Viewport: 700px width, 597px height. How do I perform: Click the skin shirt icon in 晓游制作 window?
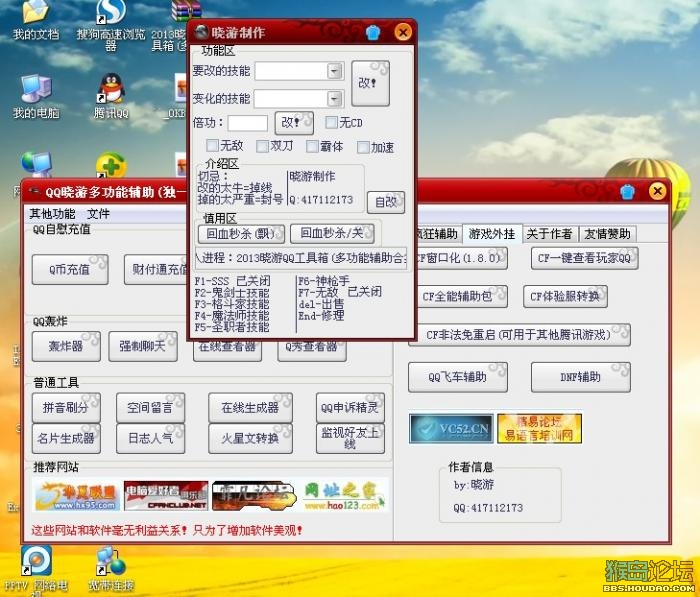pos(373,33)
